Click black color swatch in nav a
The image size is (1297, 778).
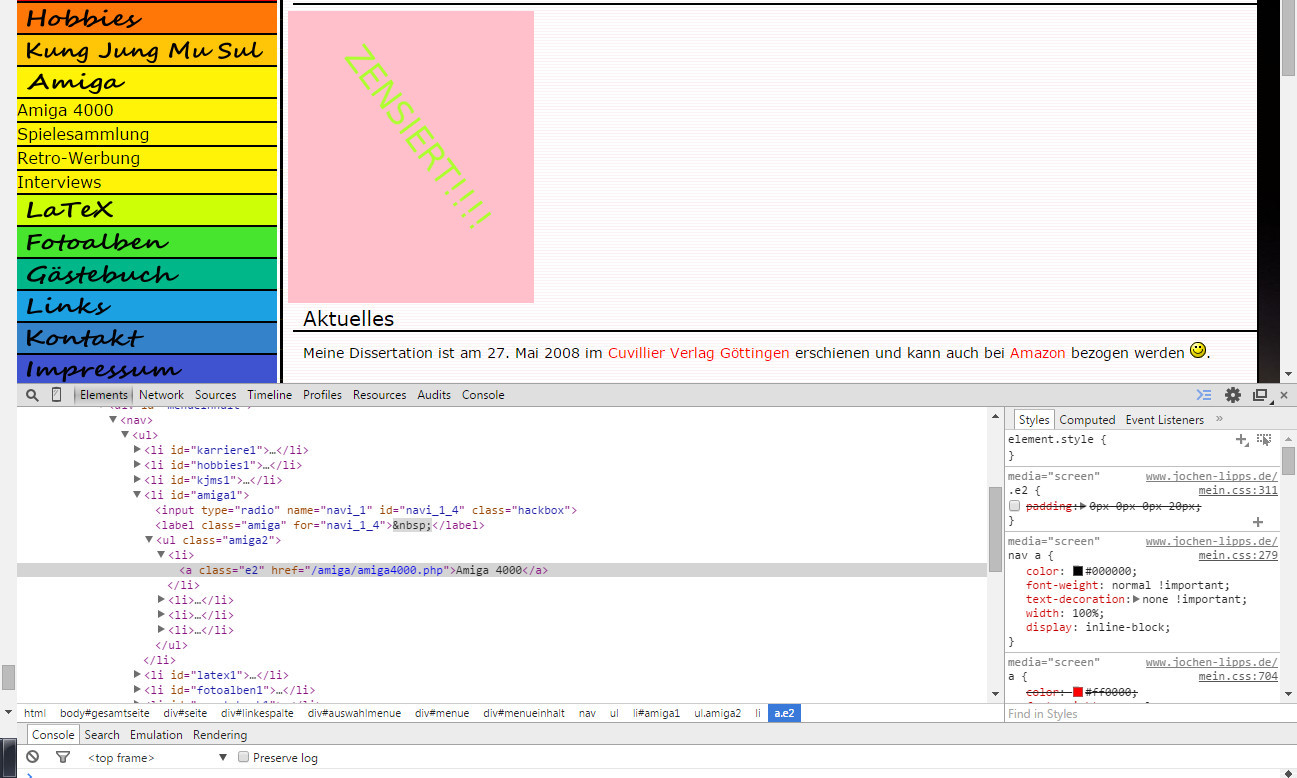[x=1079, y=571]
